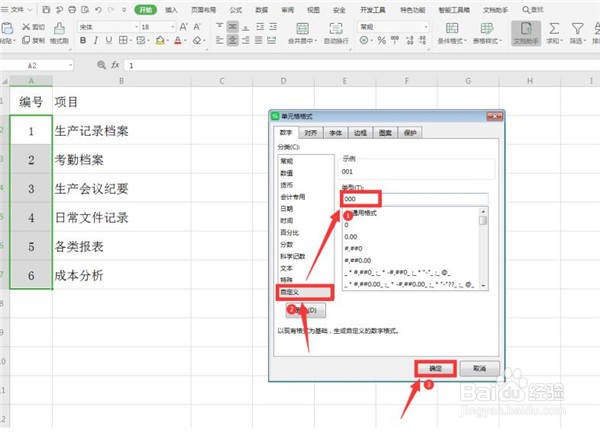The image size is (600, 432).
Task: Open the font name dropdown (宋体)
Action: (136, 27)
